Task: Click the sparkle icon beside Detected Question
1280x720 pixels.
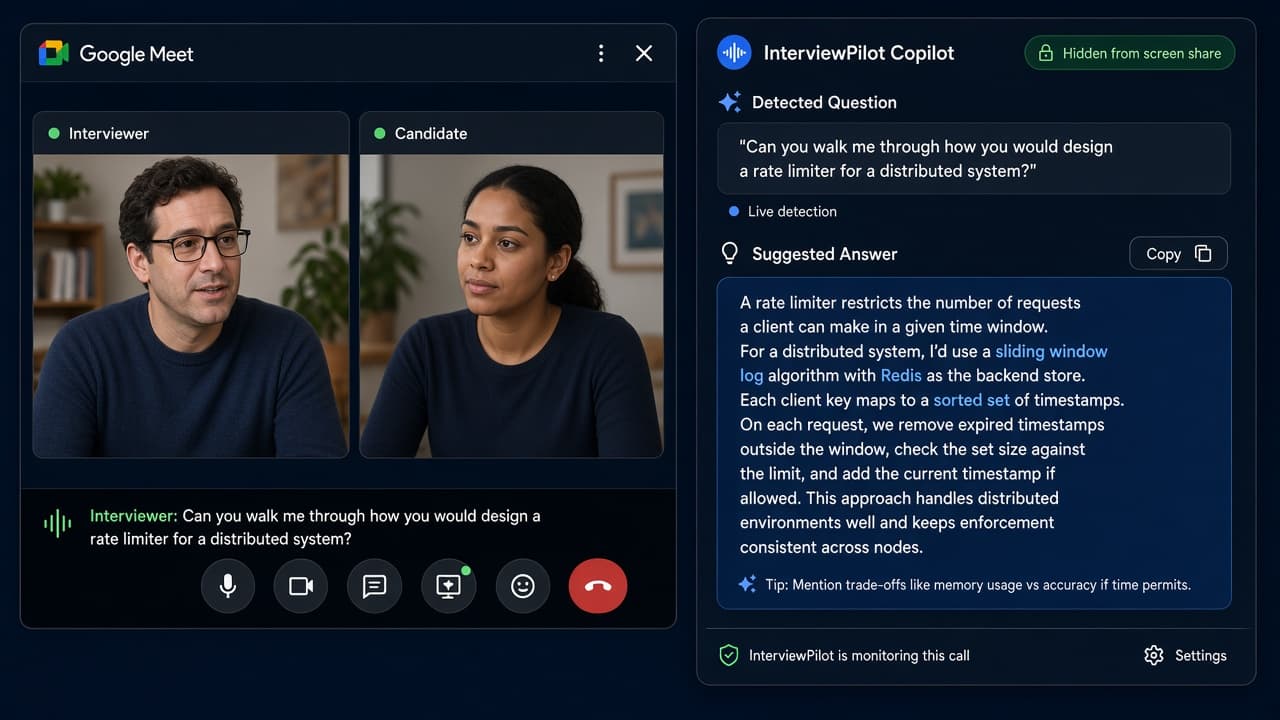Action: (730, 102)
